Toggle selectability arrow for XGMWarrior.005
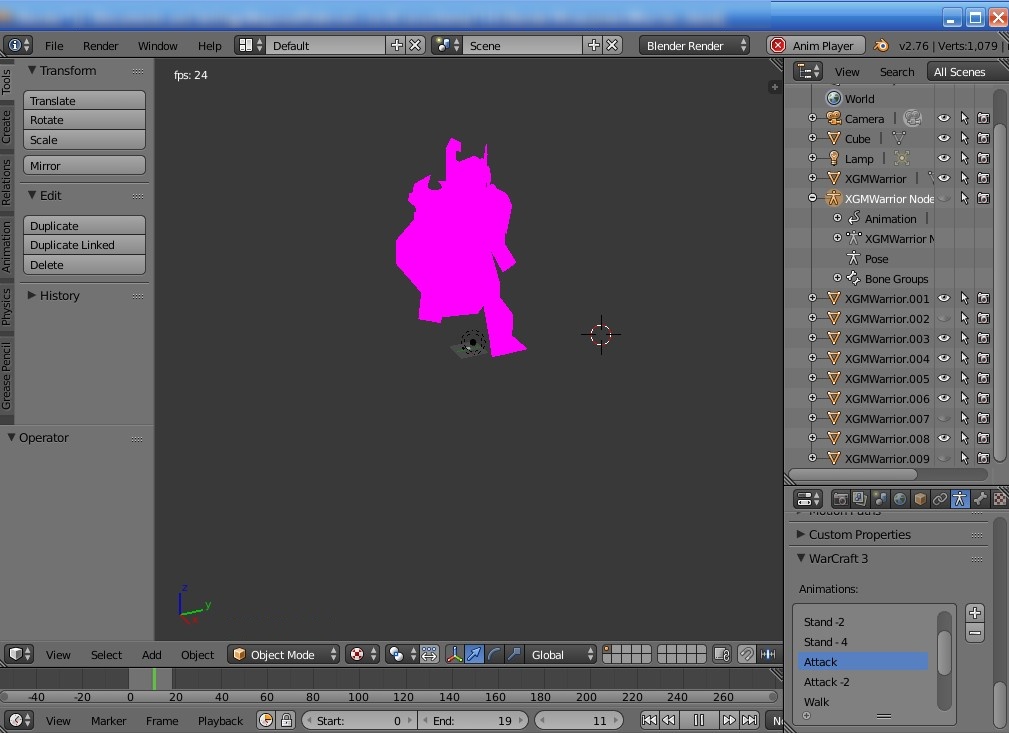1009x733 pixels. click(x=964, y=378)
